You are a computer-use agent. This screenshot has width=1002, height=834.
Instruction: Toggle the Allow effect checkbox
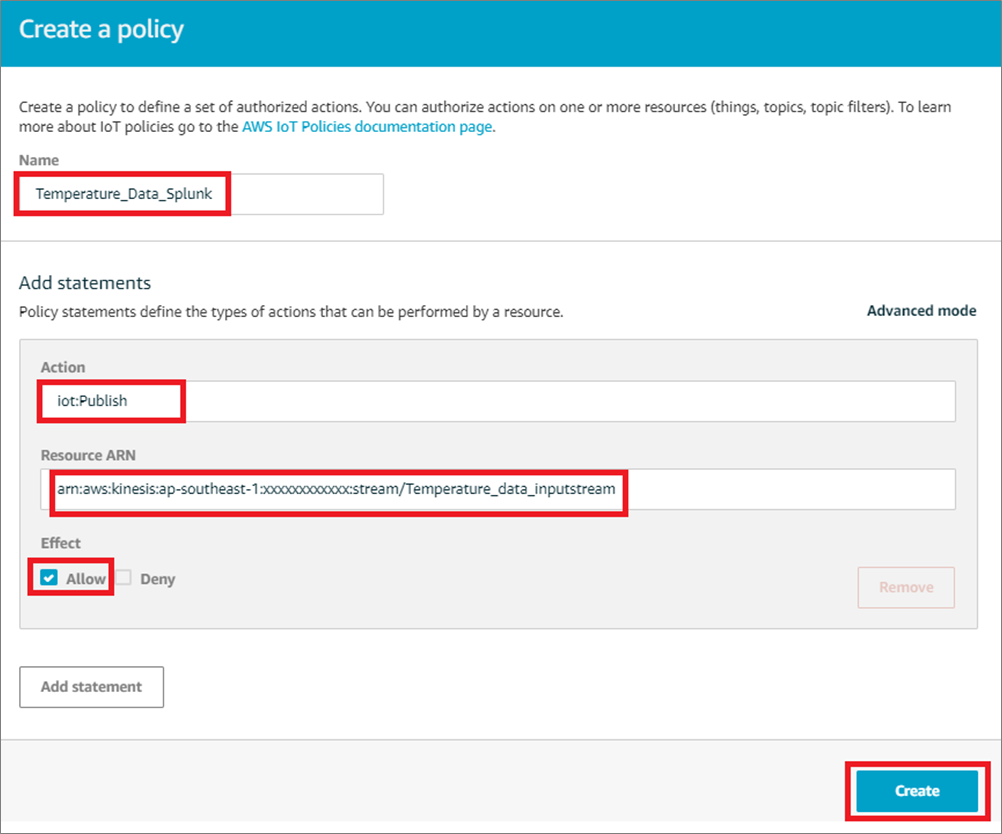[49, 578]
